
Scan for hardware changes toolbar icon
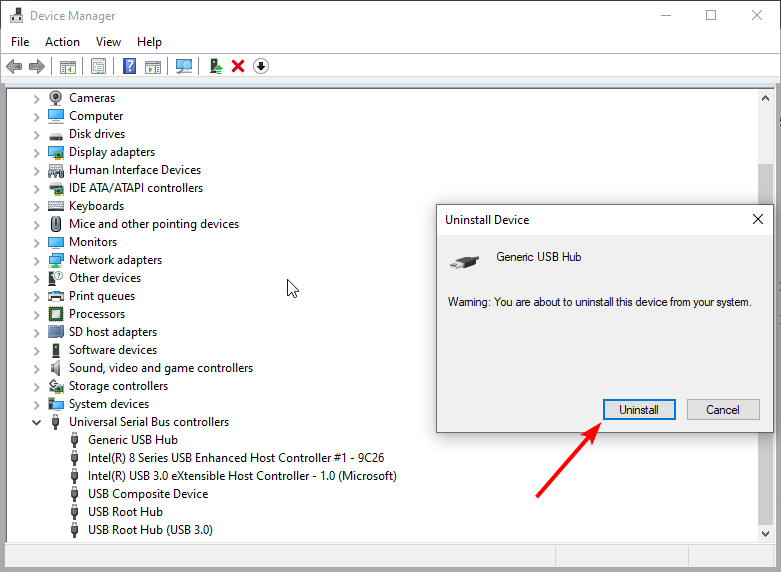(184, 66)
